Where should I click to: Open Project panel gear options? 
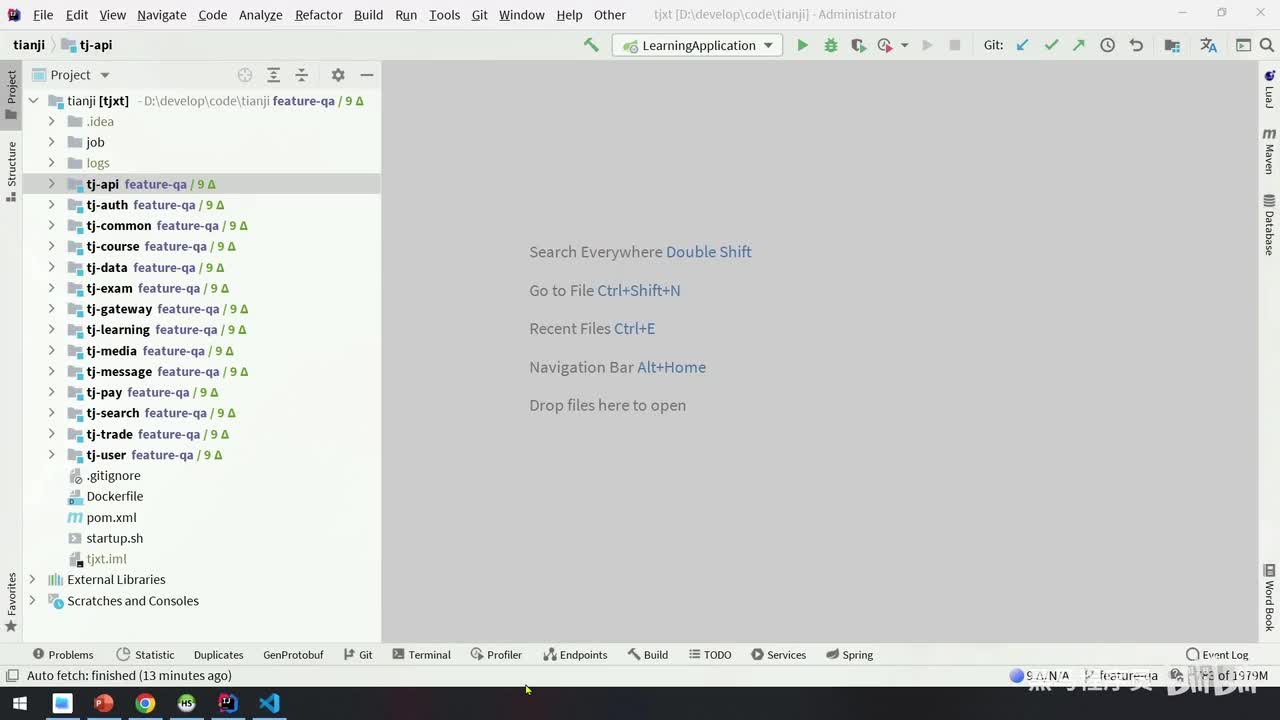coord(338,75)
